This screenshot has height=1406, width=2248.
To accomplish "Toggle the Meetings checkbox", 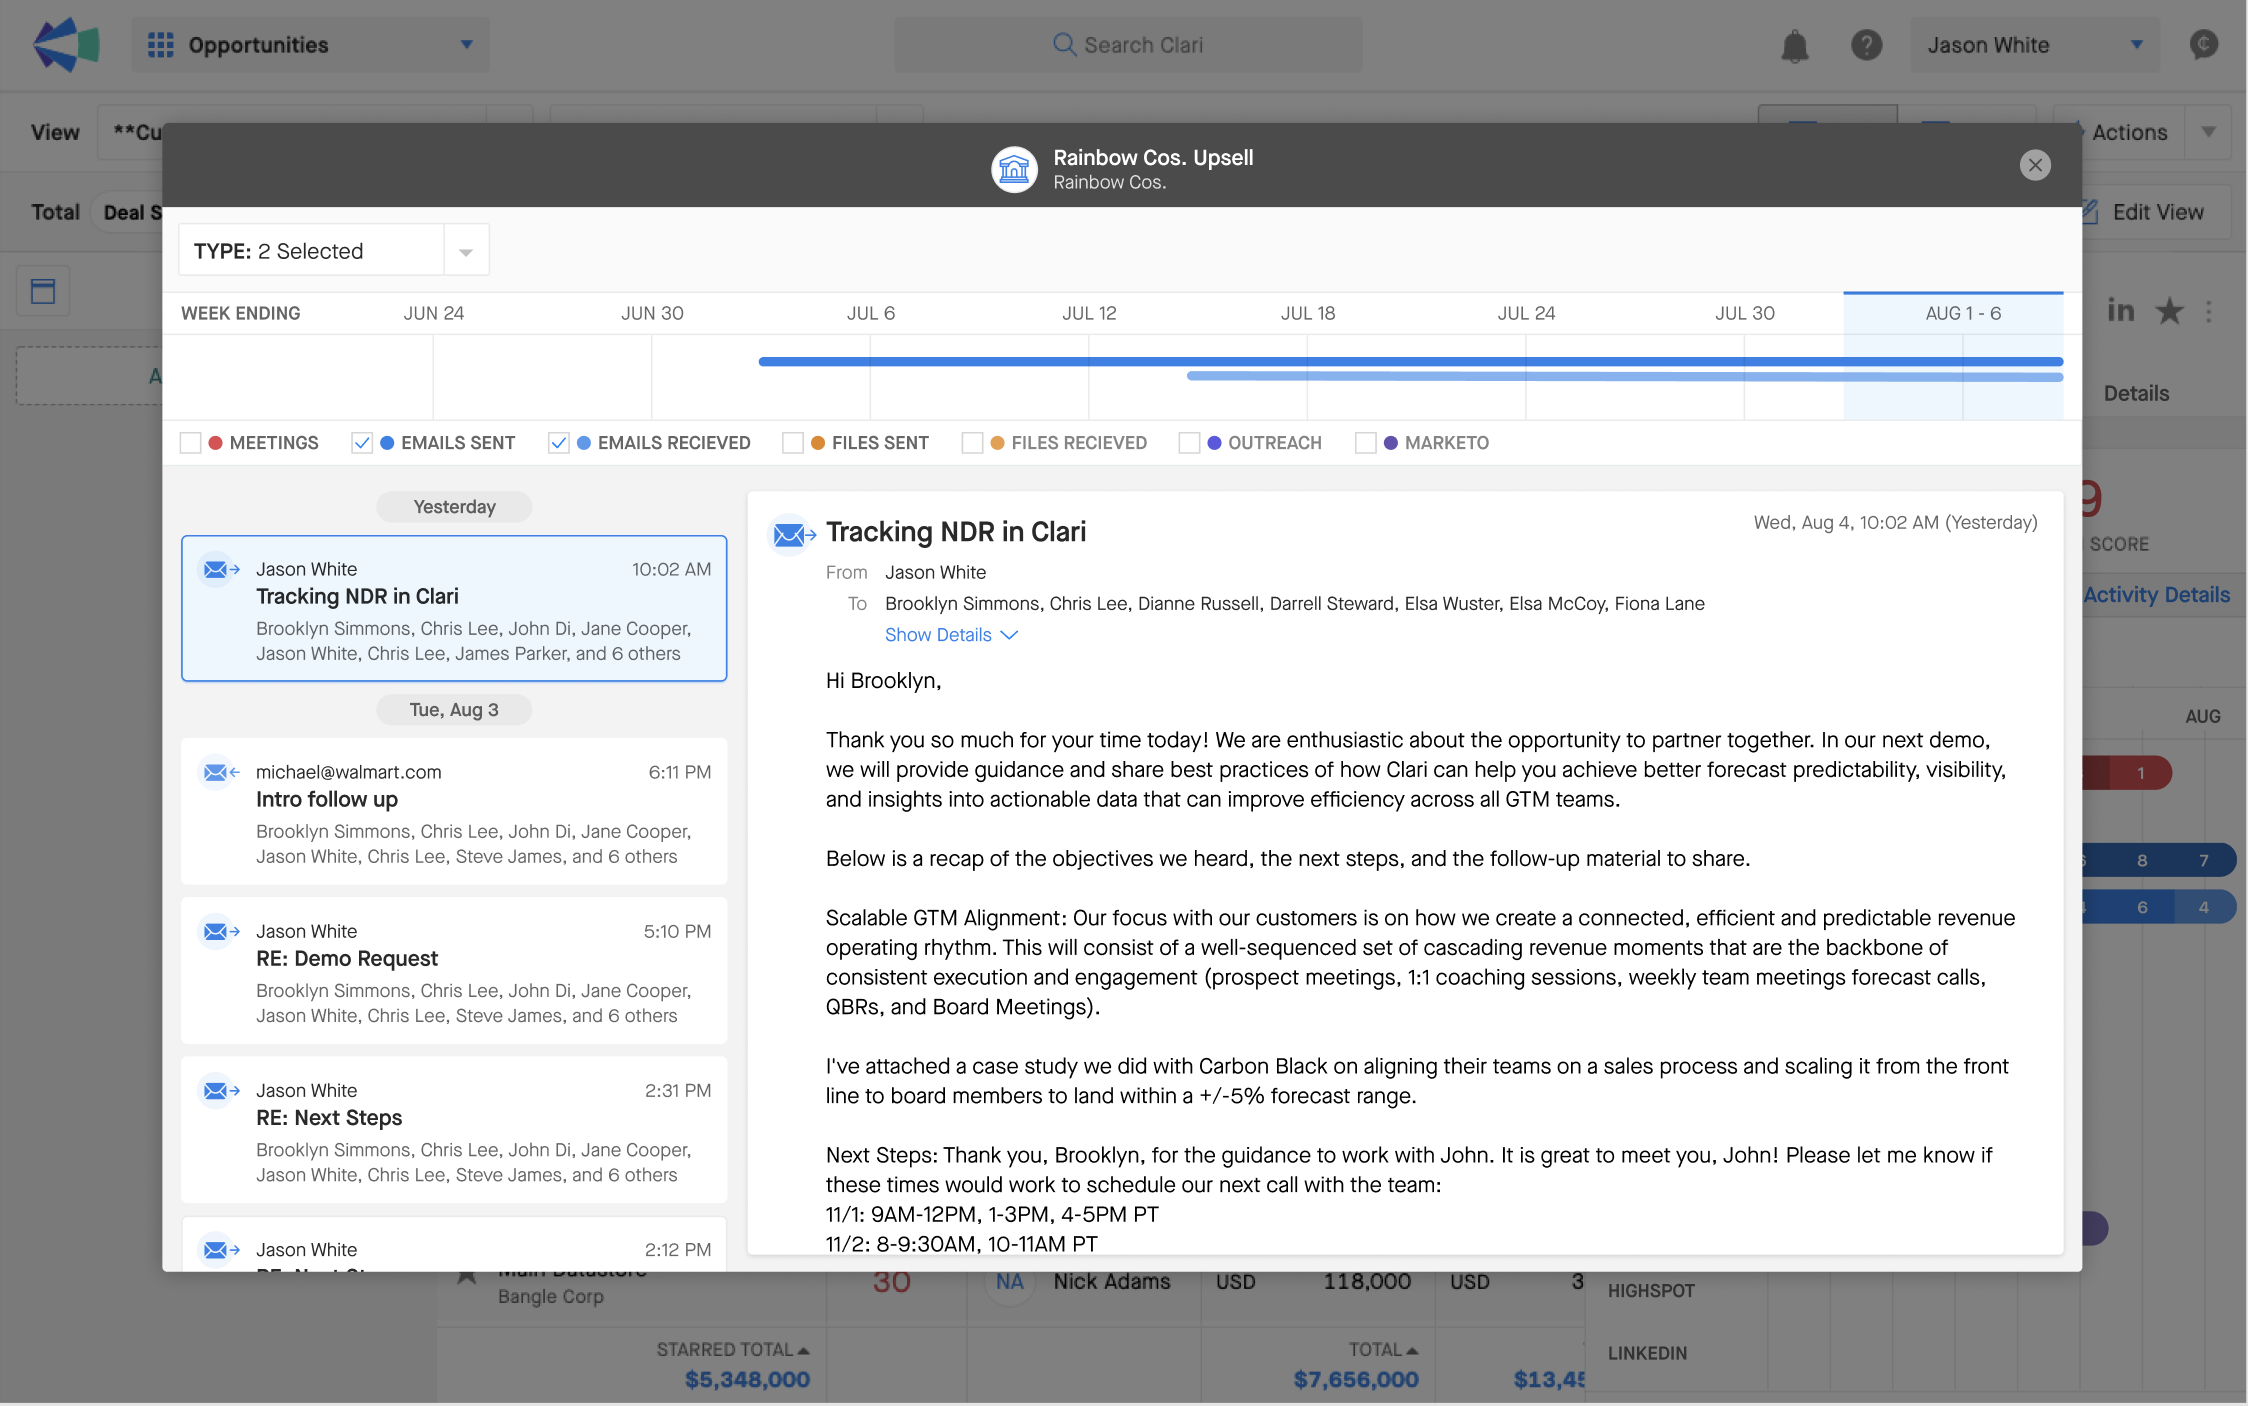I will 190,443.
